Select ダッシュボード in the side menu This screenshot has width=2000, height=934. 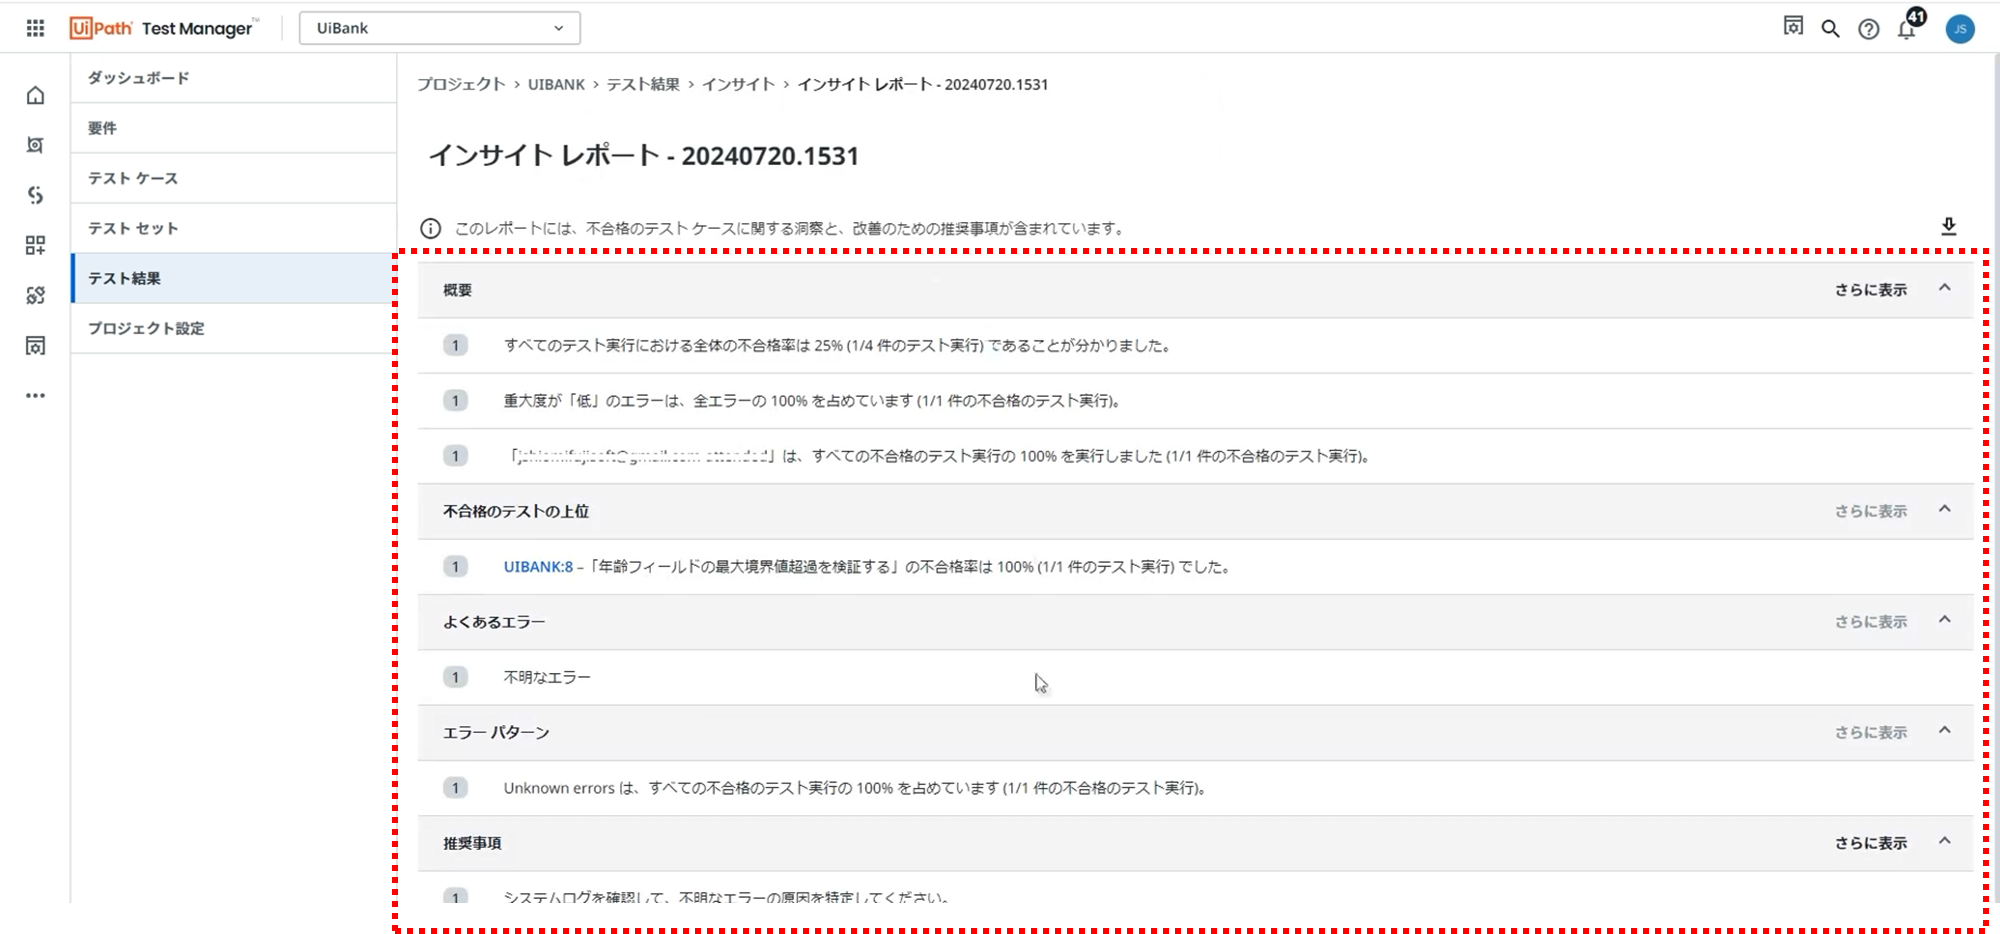[234, 78]
